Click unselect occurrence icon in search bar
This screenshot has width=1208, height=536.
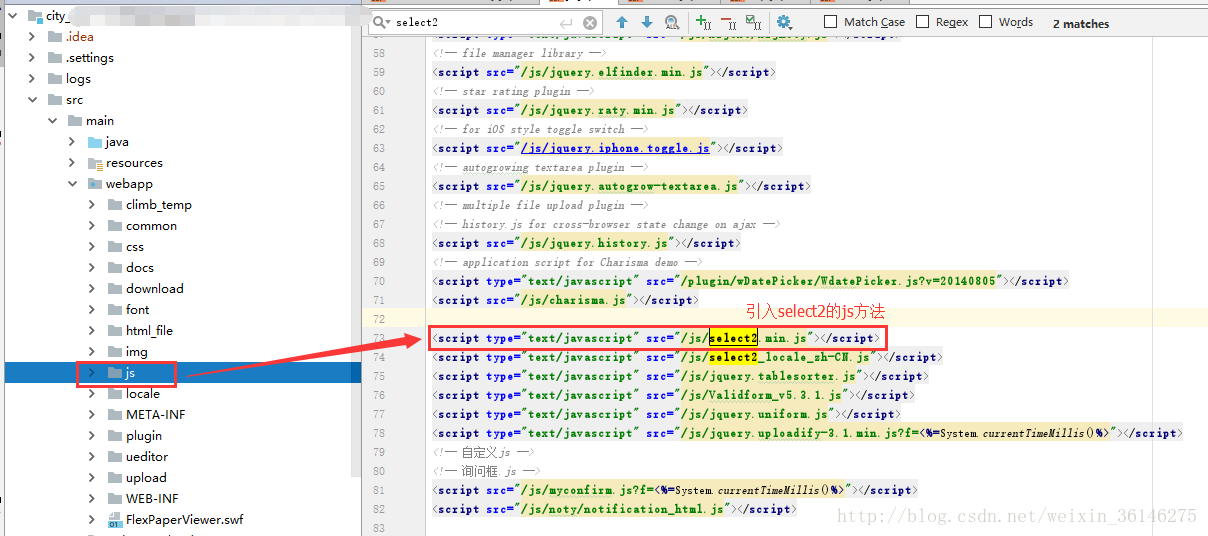(x=728, y=22)
